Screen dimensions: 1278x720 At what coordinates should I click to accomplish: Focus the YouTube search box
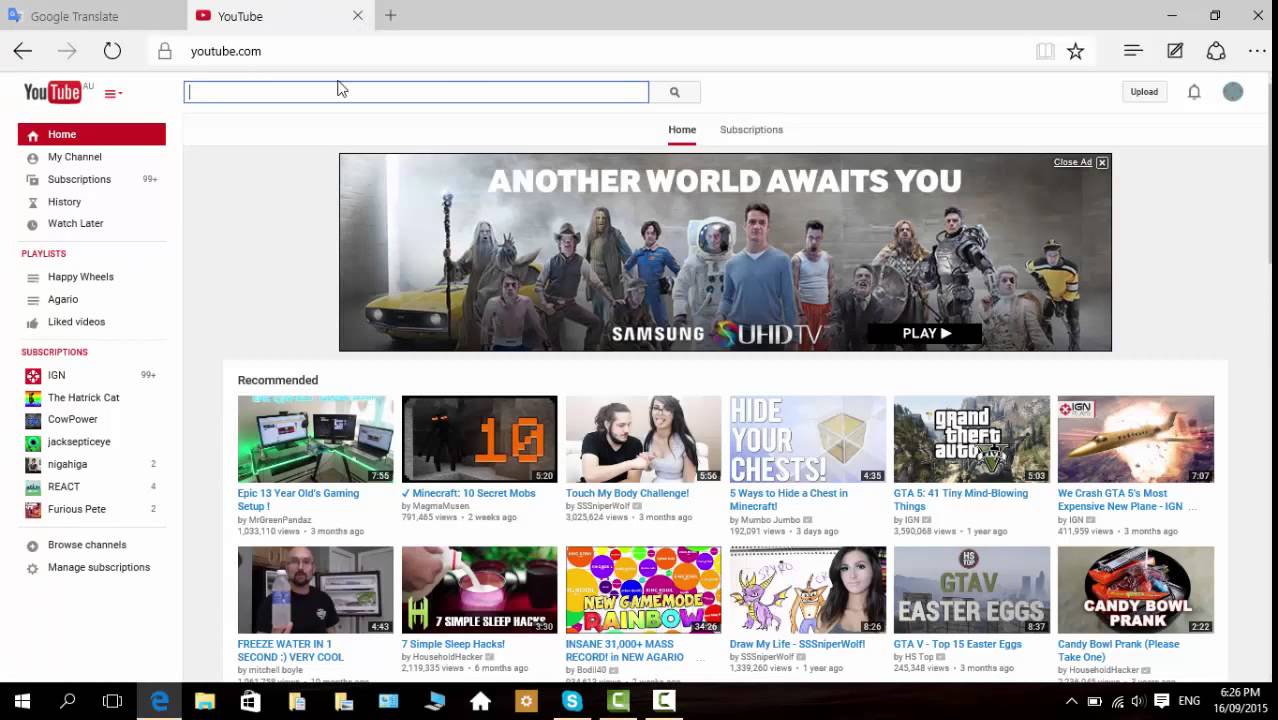click(x=416, y=92)
